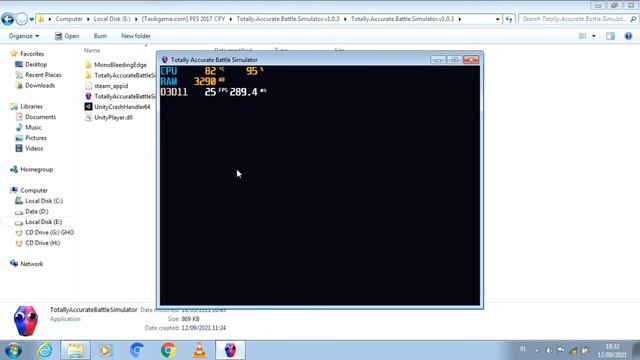Click Open in the Explorer toolbar
This screenshot has width=640, height=360.
click(67, 36)
